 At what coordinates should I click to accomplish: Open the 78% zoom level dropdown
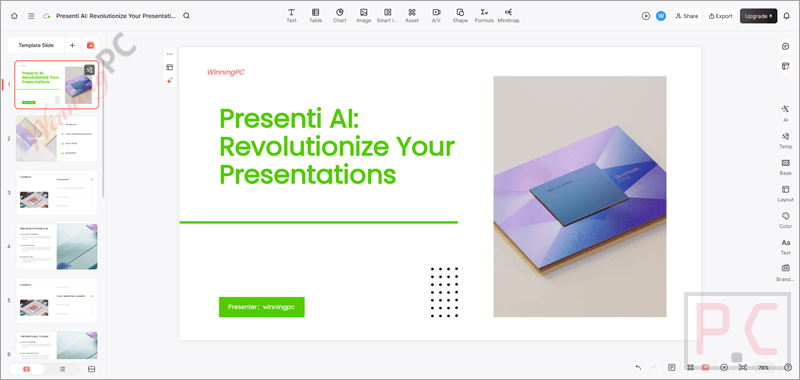click(763, 367)
